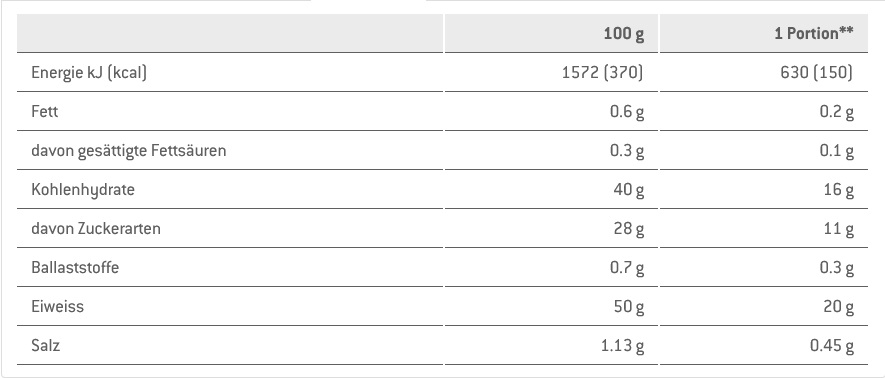
Task: Click the 0.1 g saturated fat portion value
Action: click(x=836, y=151)
